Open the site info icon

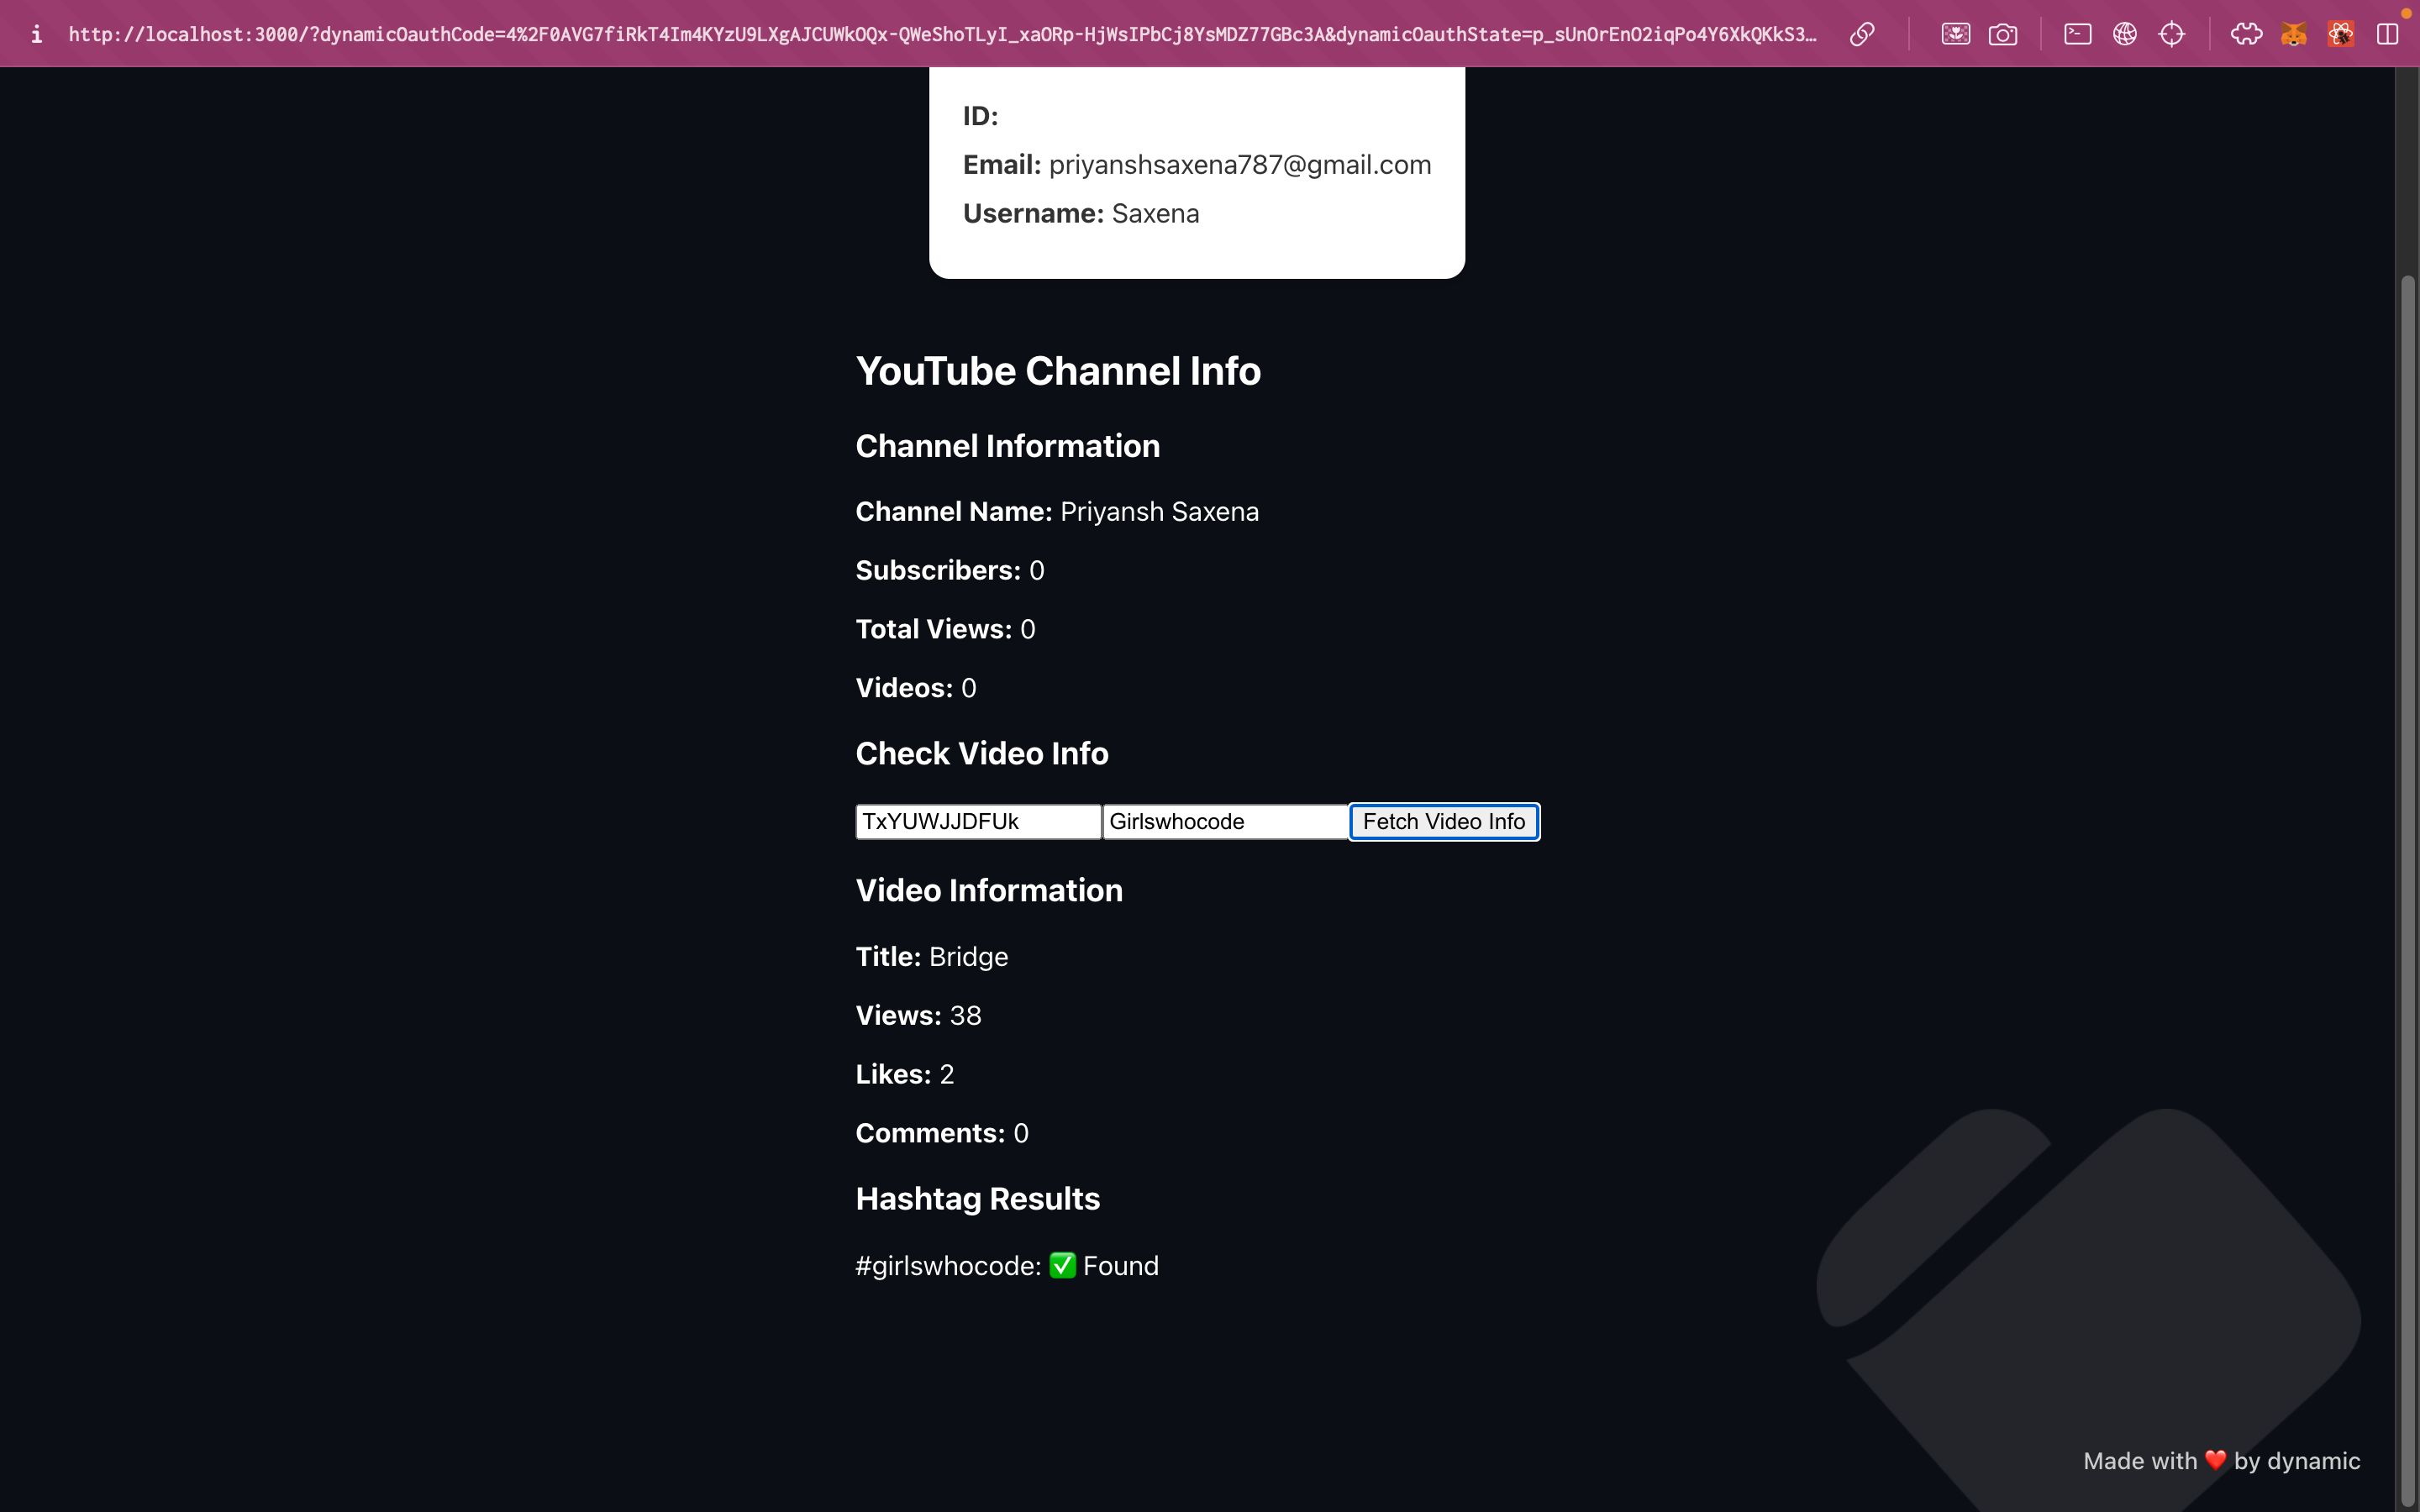tap(36, 34)
